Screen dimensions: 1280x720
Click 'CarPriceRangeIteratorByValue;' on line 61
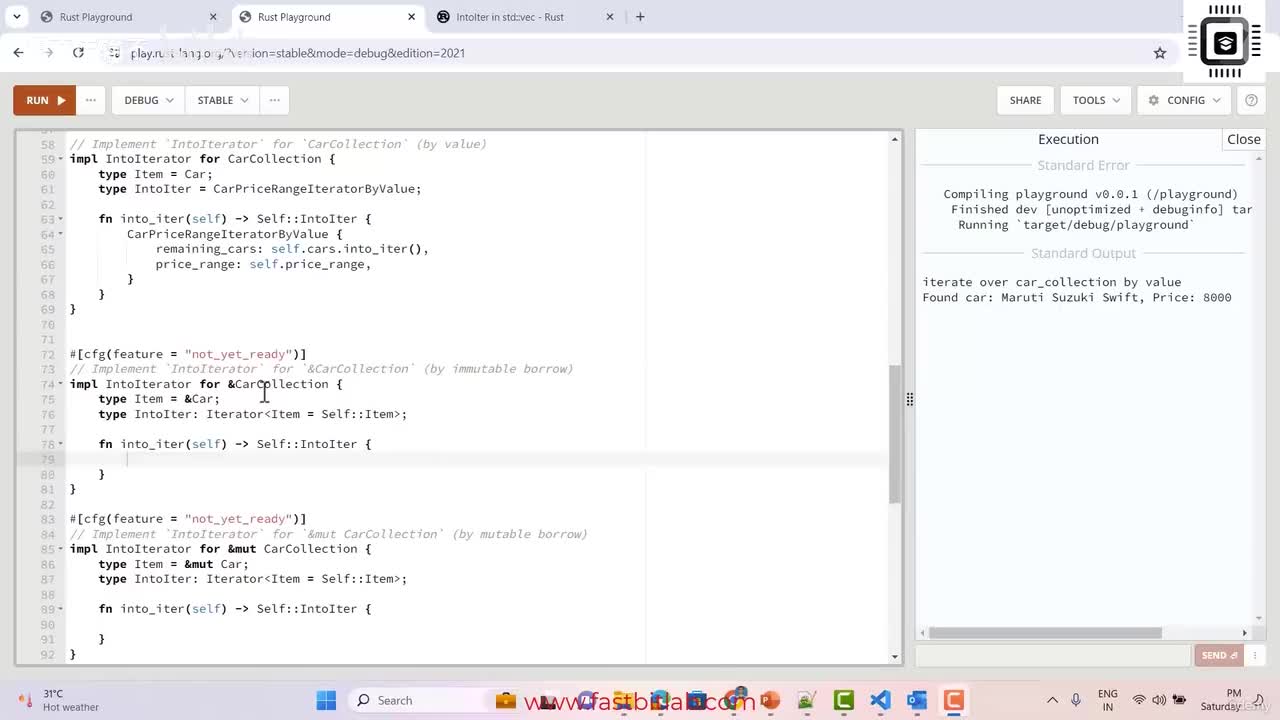click(317, 189)
